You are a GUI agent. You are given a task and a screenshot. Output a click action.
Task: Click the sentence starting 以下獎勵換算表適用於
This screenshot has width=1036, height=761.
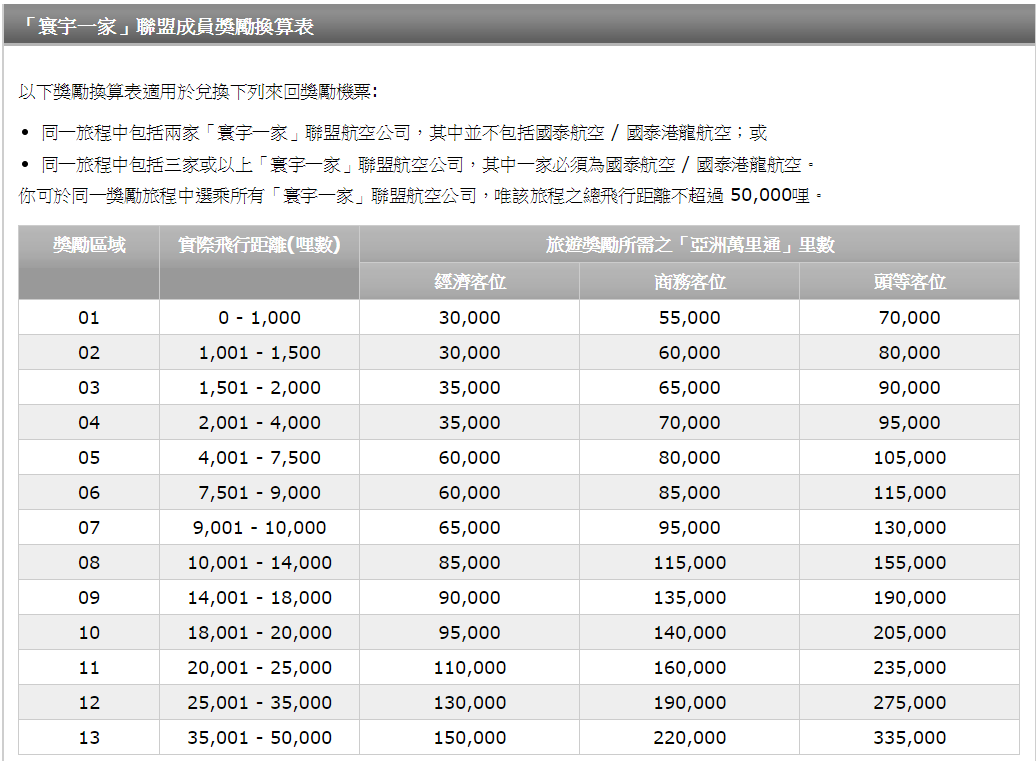(x=198, y=92)
